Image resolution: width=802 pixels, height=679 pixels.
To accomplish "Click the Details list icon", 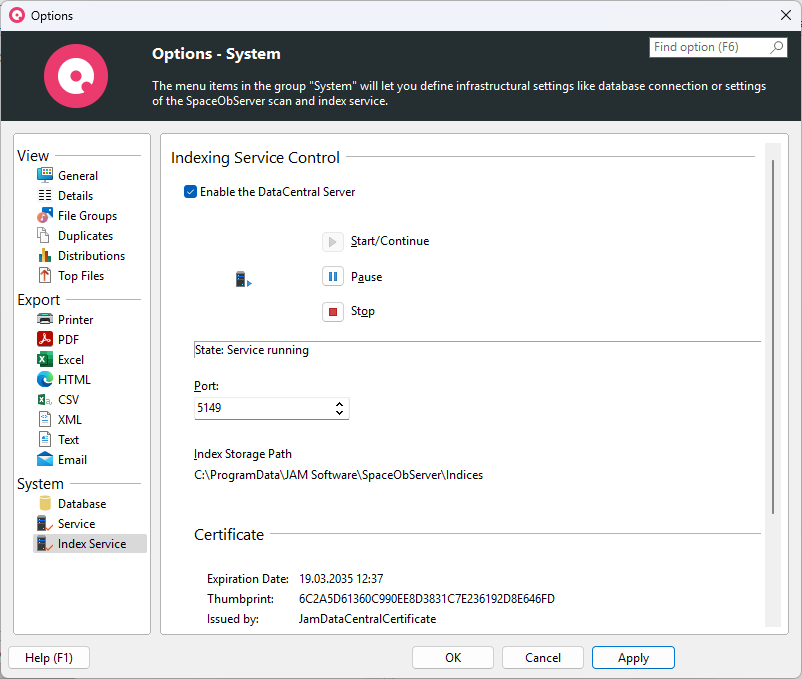I will (45, 195).
